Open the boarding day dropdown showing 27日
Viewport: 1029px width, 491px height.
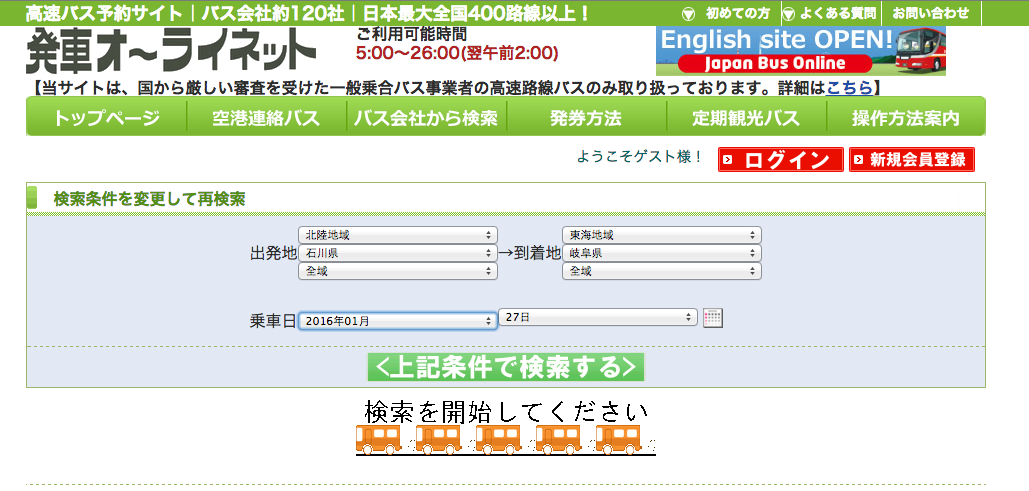[598, 317]
